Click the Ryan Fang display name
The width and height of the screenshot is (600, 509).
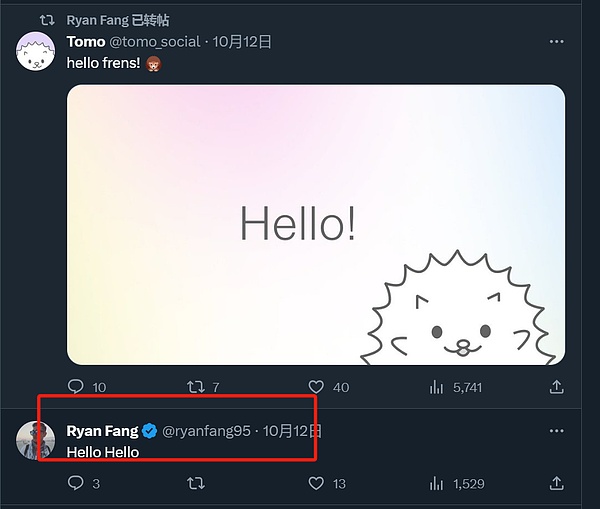(x=102, y=431)
